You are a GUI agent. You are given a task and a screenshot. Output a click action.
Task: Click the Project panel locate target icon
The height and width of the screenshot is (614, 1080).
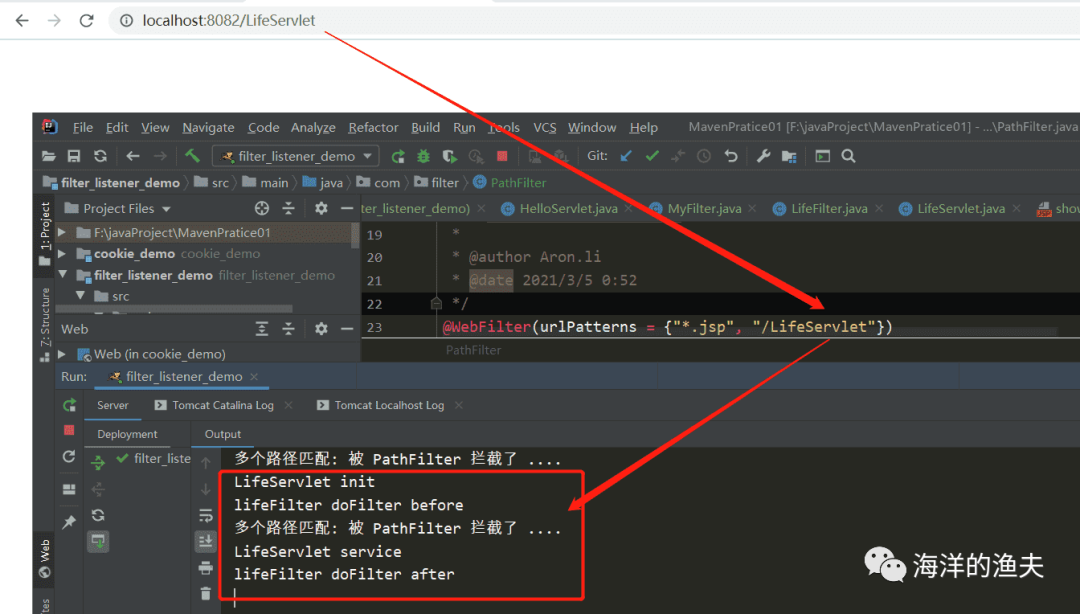point(262,208)
